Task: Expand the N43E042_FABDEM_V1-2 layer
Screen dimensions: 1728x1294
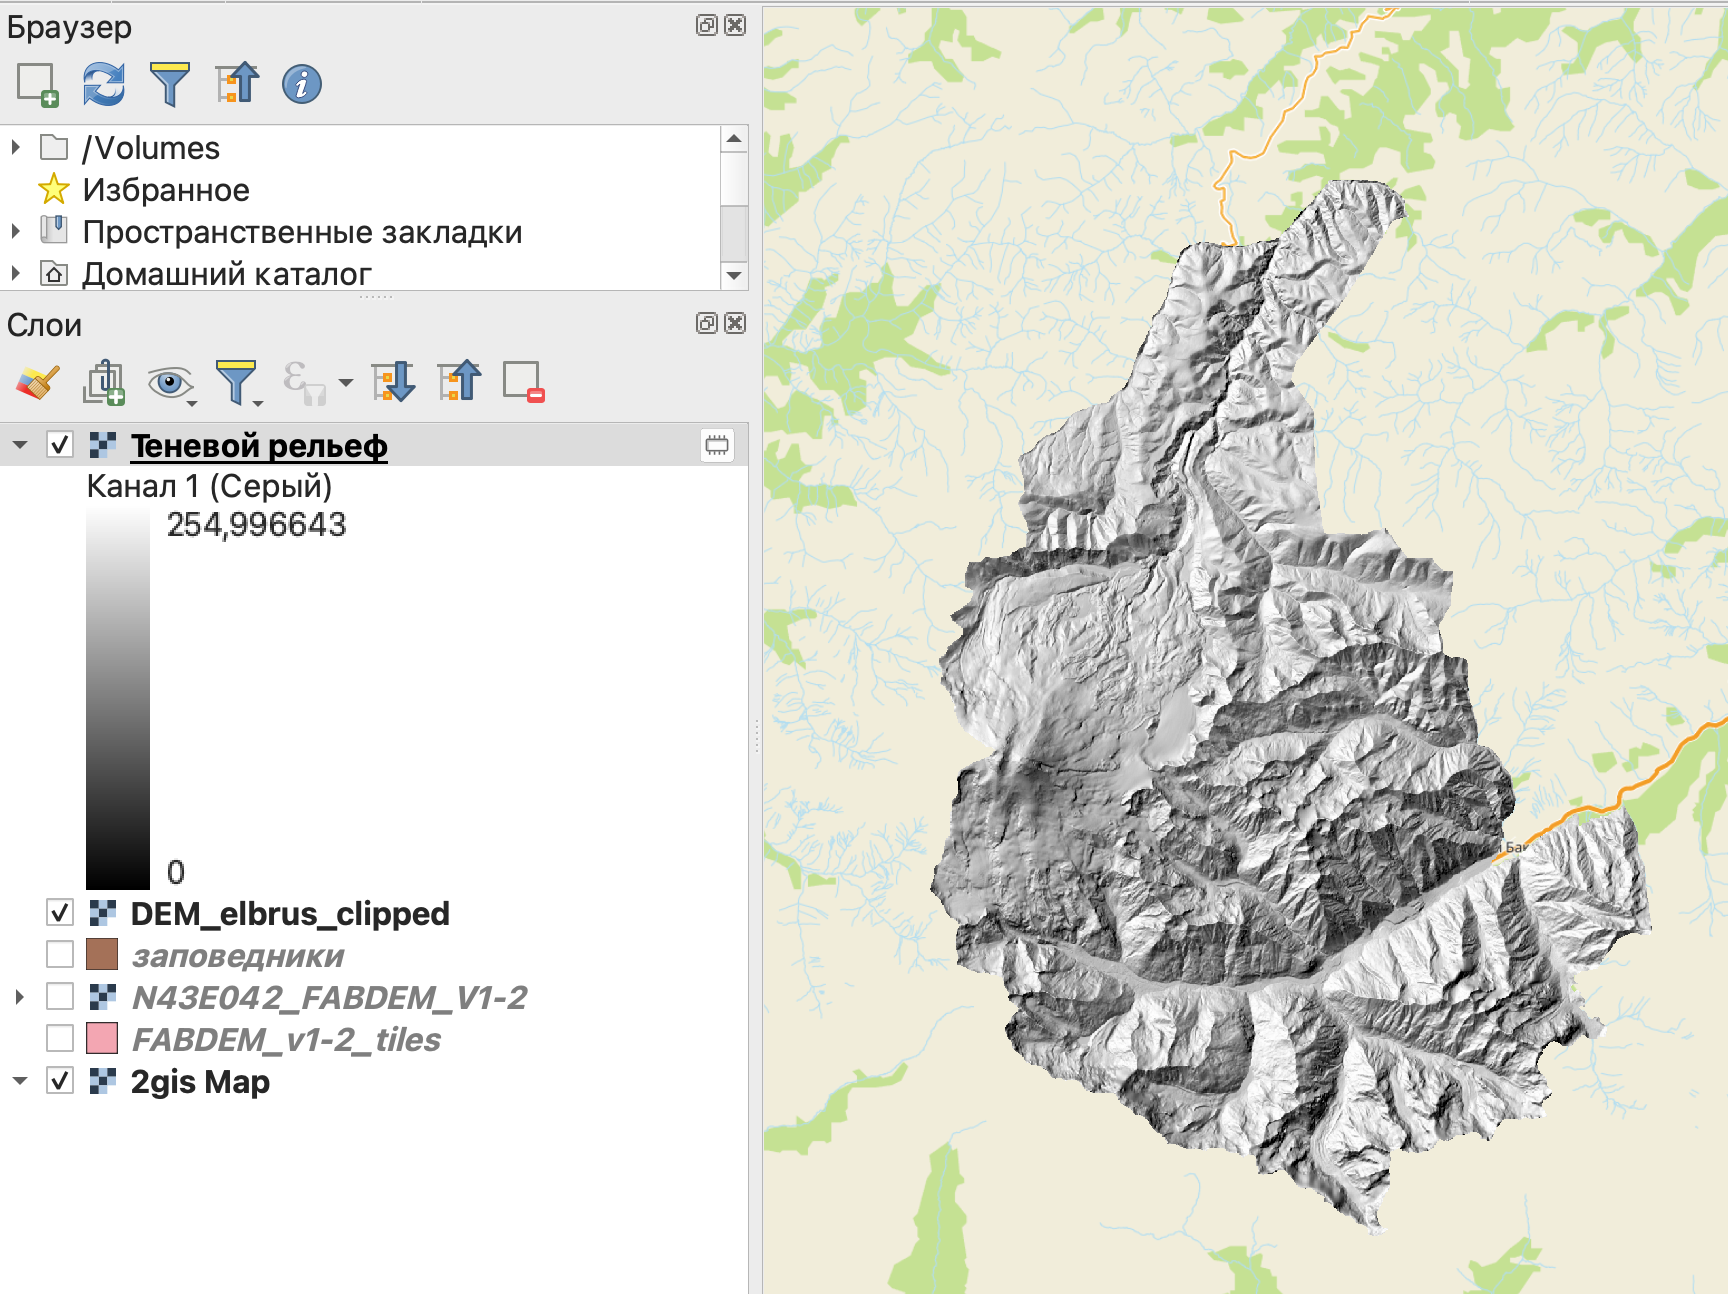Action: pos(19,997)
